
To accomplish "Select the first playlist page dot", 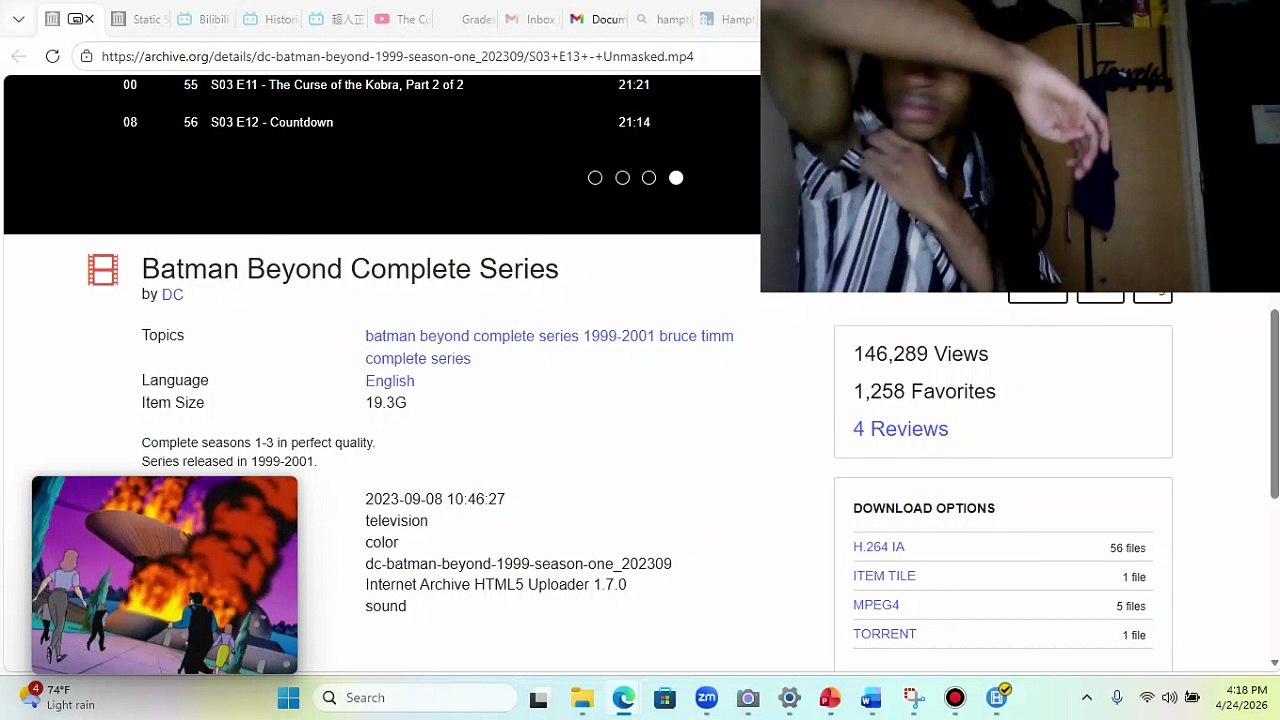I will click(595, 178).
